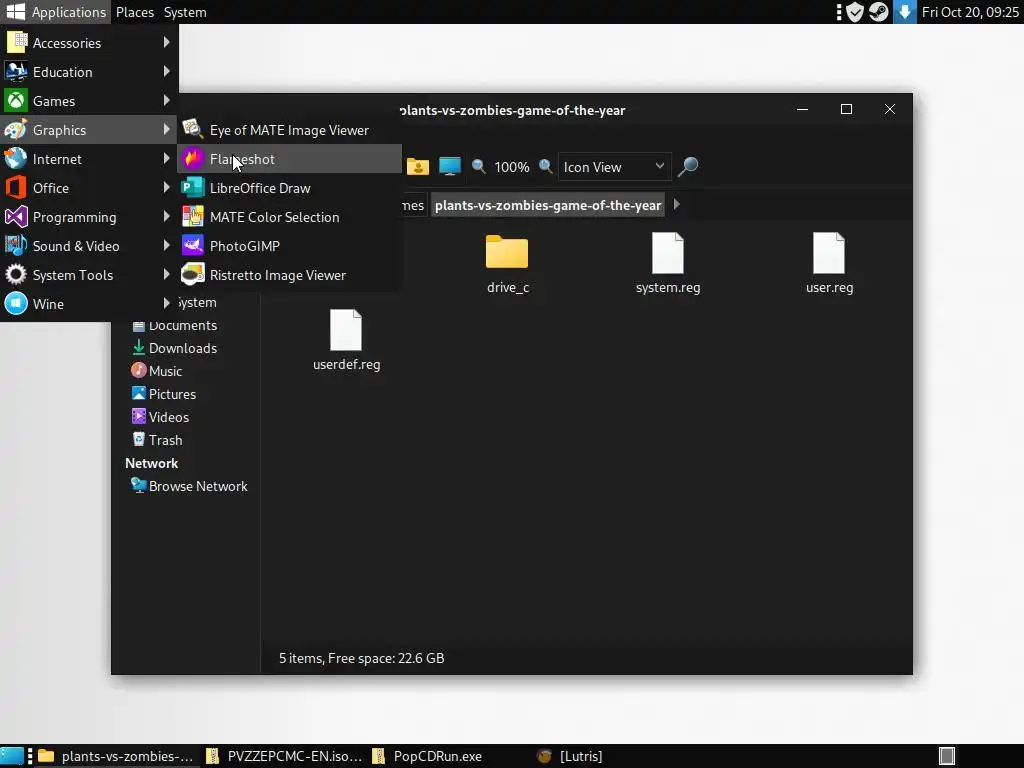Screen dimensions: 1024x768
Task: Open Pictures in the sidebar
Action: point(163,394)
